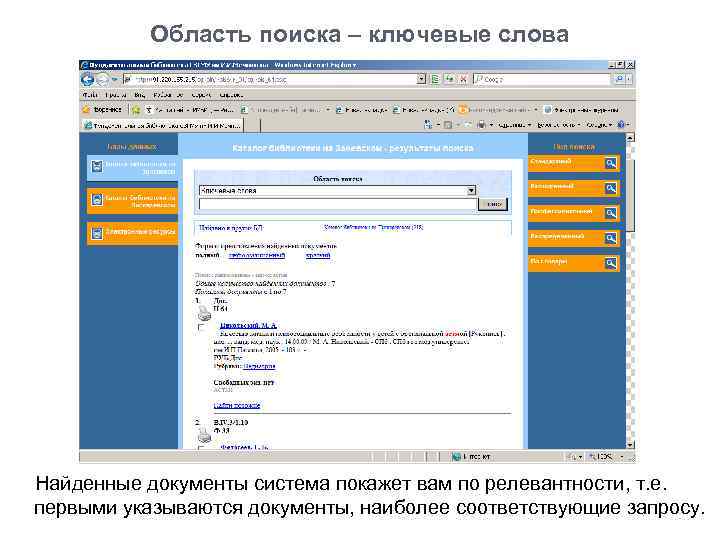Click icon of Каталог библиотеки на Заневском entry
The width and height of the screenshot is (720, 540).
pos(96,166)
